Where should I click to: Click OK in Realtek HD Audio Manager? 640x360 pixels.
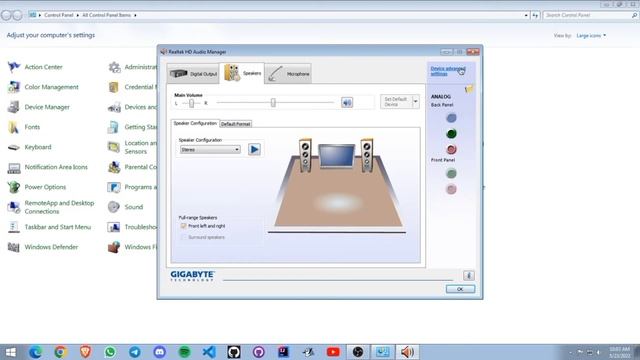(x=460, y=289)
